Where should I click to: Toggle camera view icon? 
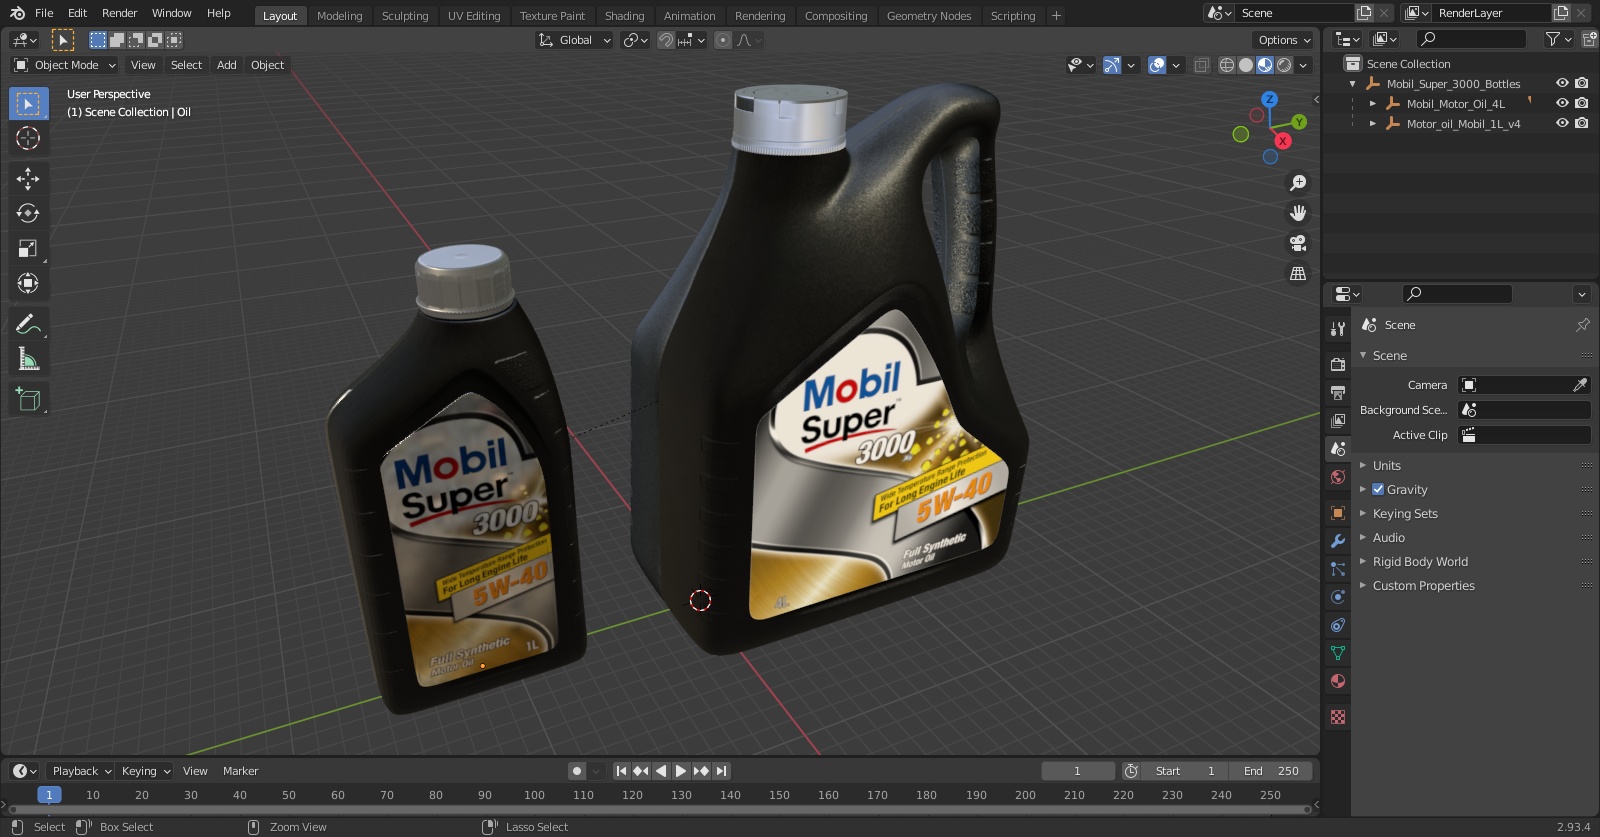[1298, 243]
